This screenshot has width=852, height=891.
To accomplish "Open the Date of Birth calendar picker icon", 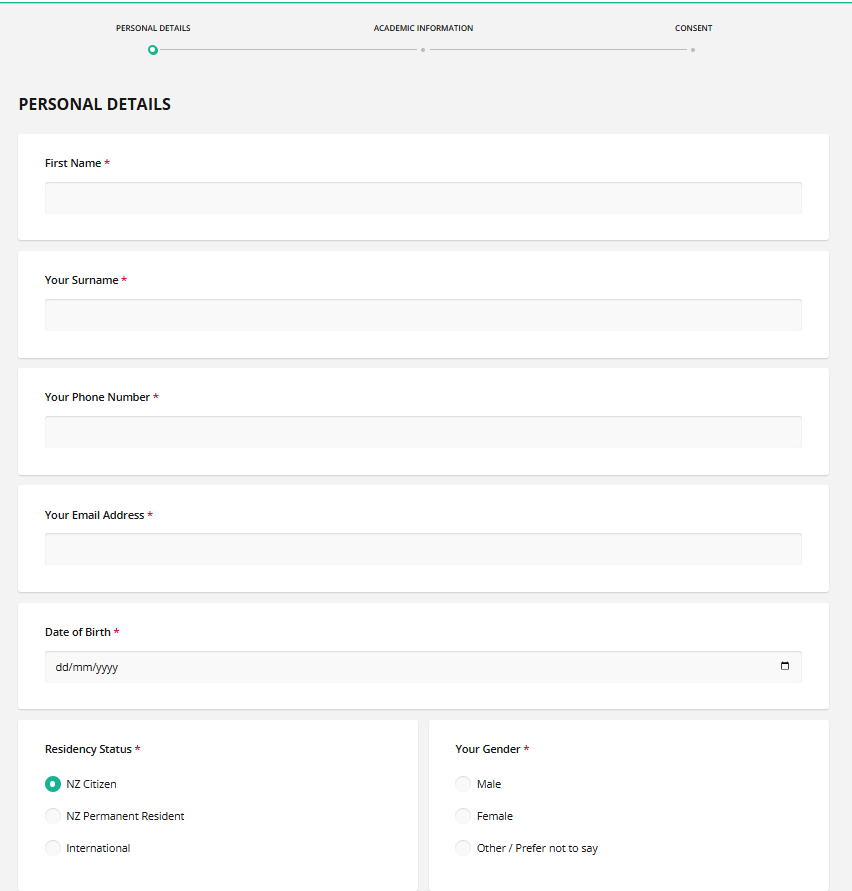I will coord(784,667).
